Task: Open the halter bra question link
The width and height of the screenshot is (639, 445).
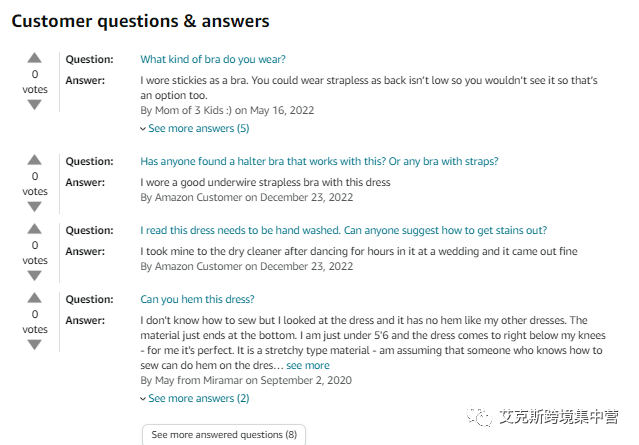Action: pos(319,162)
